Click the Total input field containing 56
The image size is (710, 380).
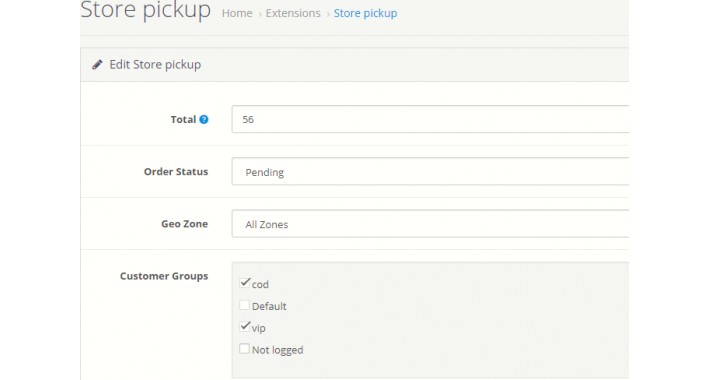pos(430,119)
